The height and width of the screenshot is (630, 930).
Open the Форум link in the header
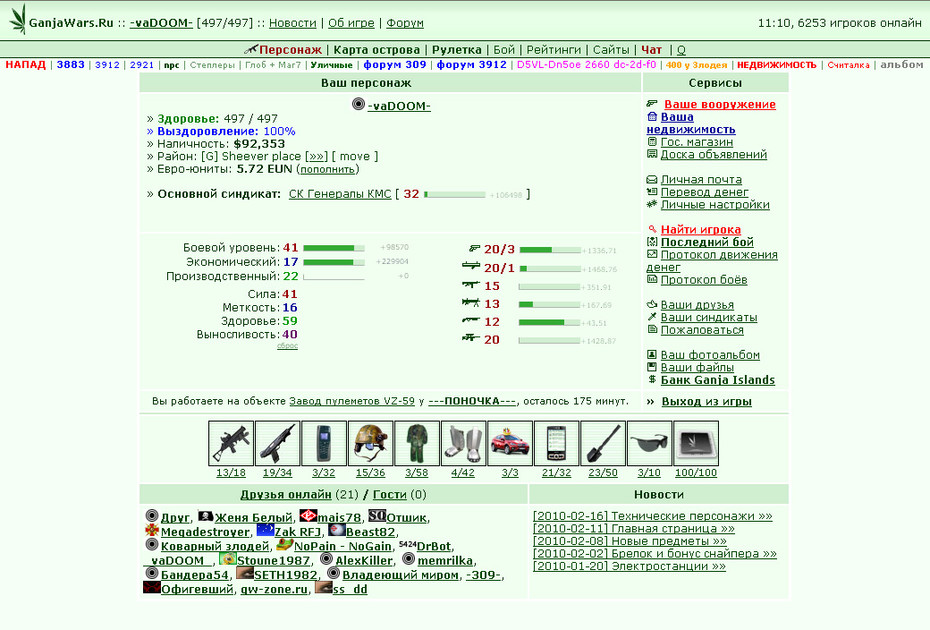(405, 23)
